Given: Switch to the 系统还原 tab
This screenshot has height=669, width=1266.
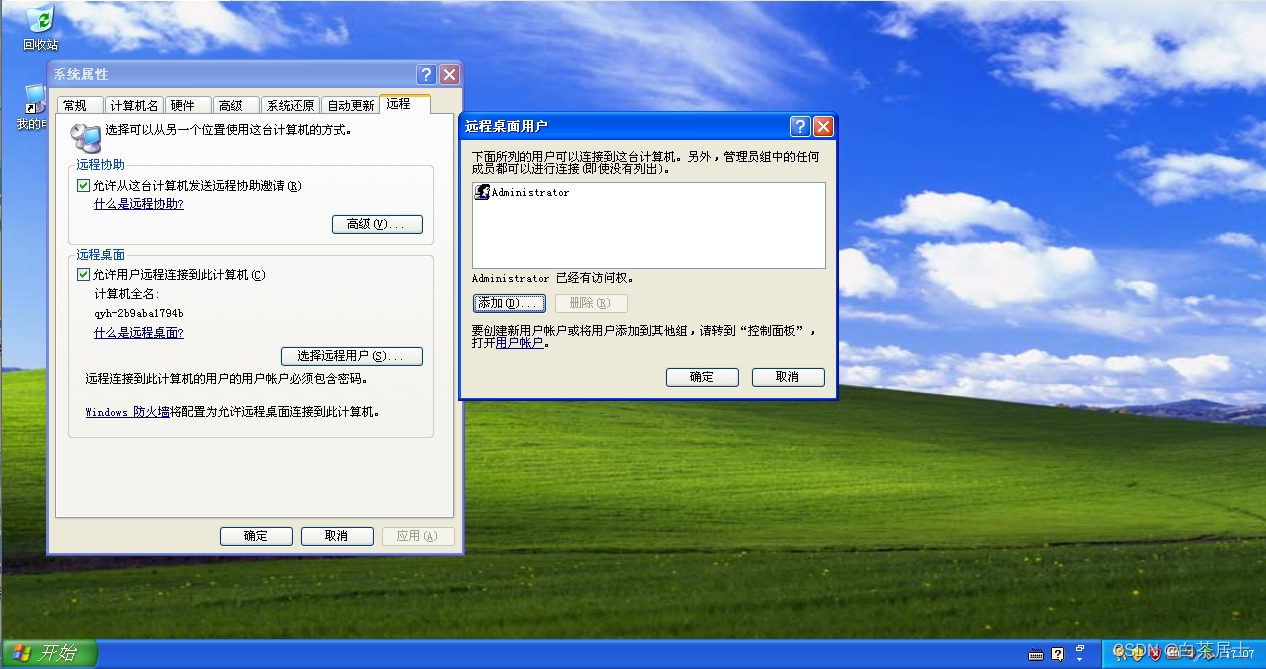Looking at the screenshot, I should click(290, 105).
